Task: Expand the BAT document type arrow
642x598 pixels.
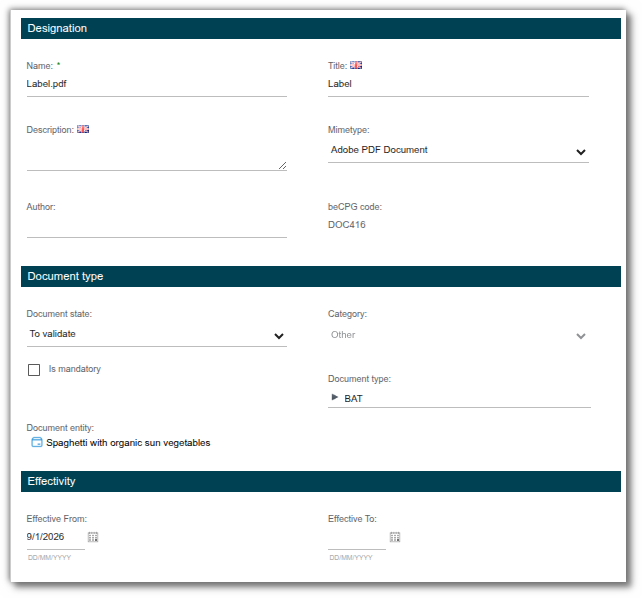Action: [335, 397]
